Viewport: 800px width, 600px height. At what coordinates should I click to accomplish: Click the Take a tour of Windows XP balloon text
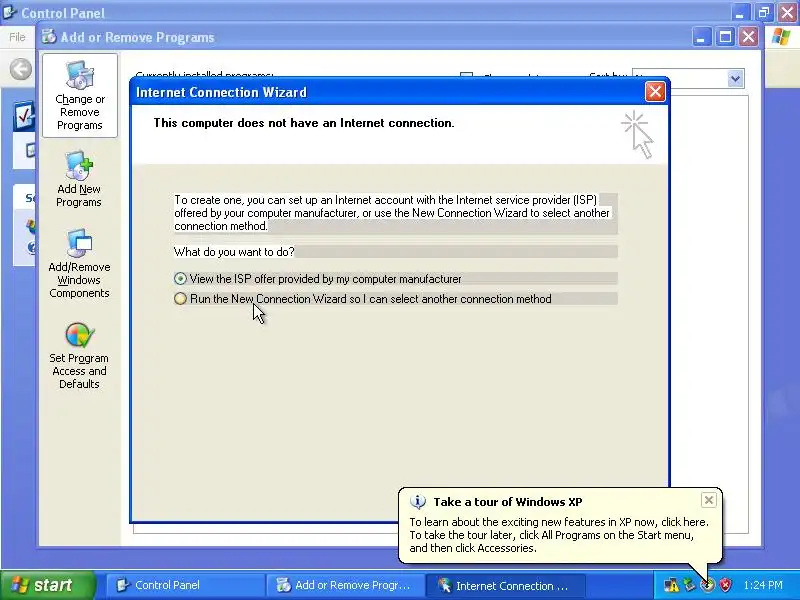pyautogui.click(x=508, y=502)
